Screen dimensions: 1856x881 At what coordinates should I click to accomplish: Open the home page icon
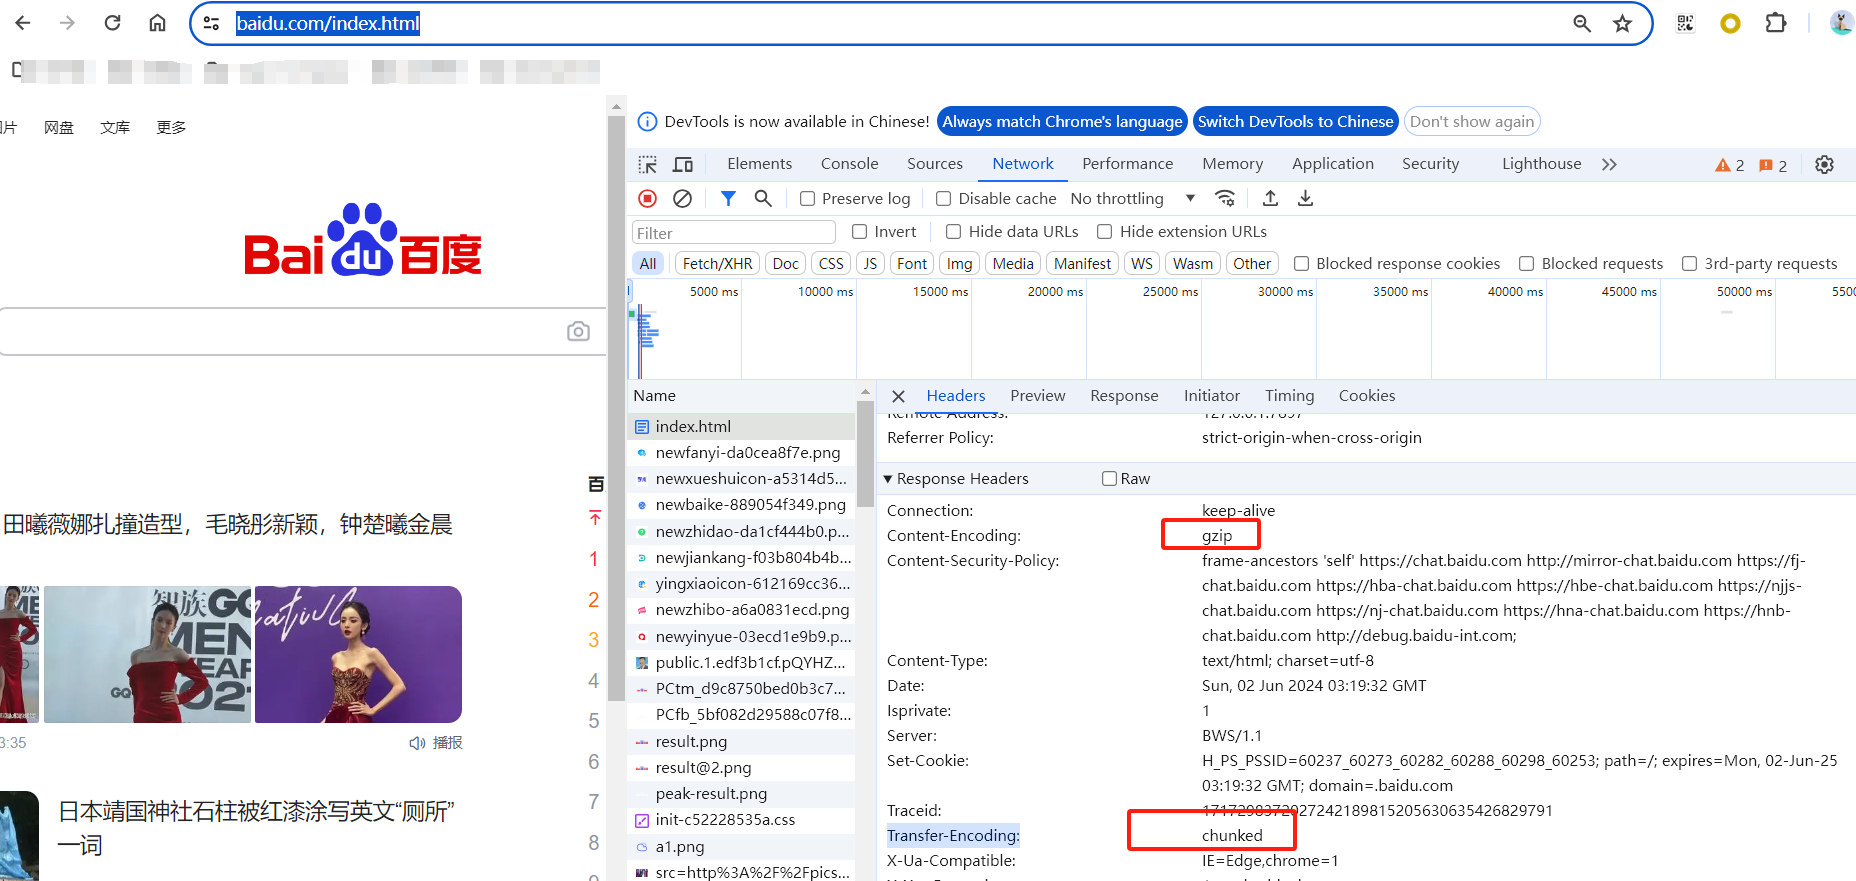[157, 23]
